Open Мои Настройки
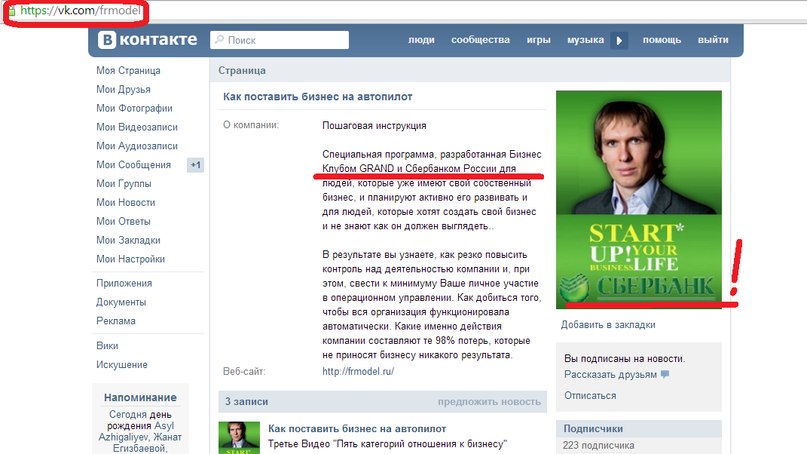 pyautogui.click(x=130, y=259)
